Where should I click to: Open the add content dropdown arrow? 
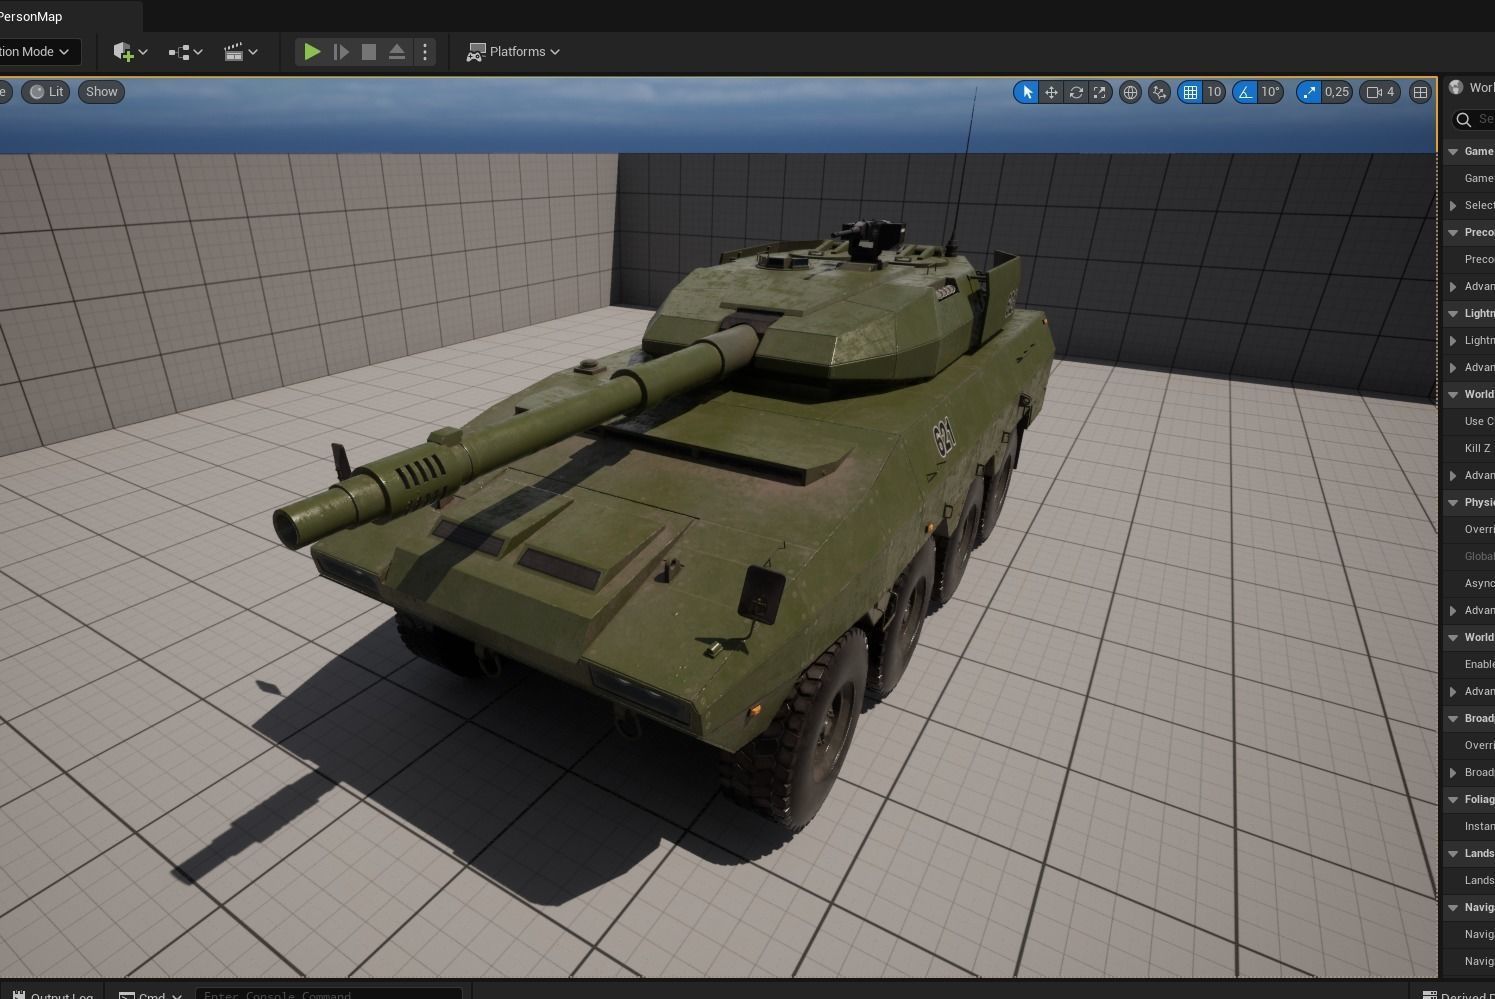pos(143,52)
